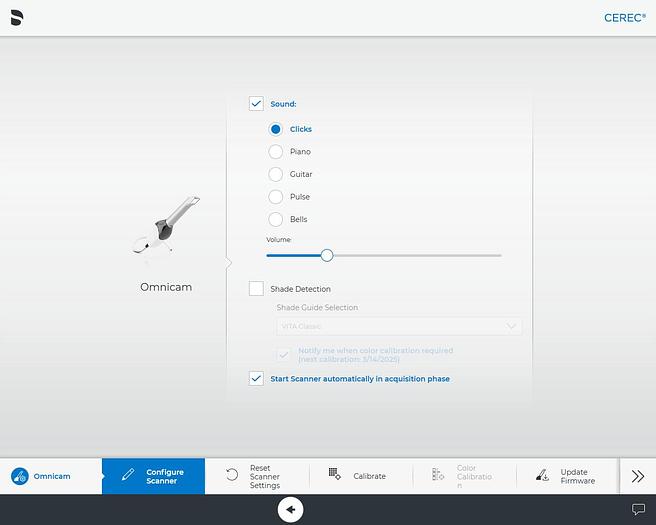Click the back arrow circle button
656x525 pixels.
pos(290,510)
